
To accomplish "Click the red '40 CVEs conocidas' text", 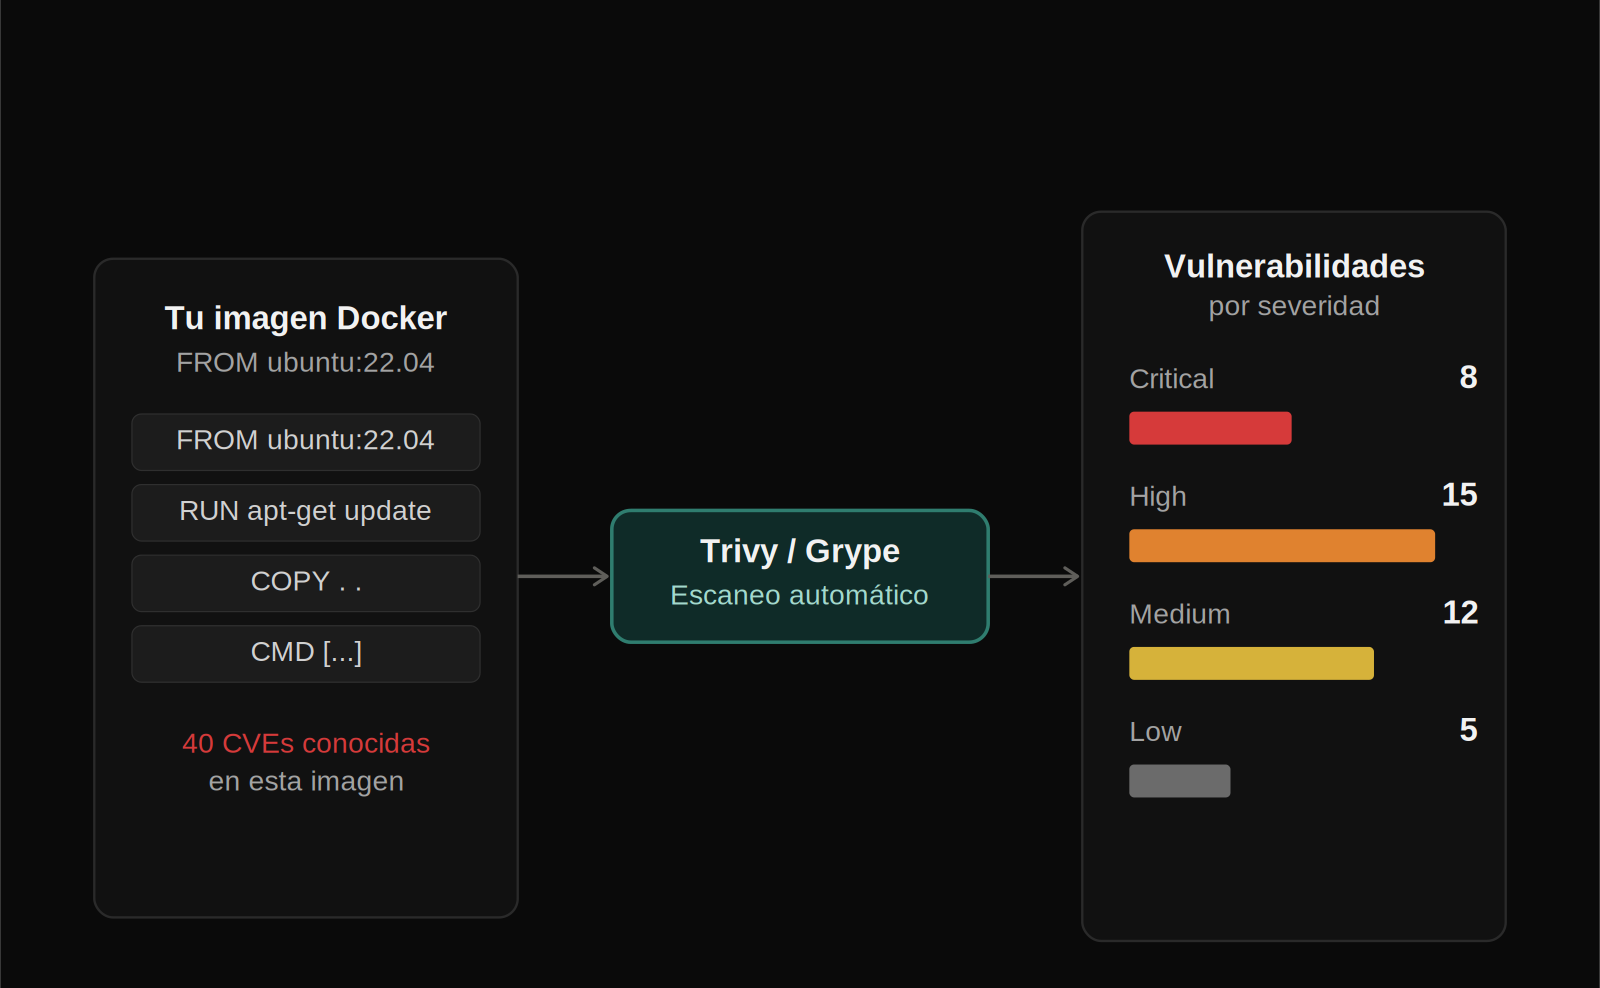I will tap(306, 743).
